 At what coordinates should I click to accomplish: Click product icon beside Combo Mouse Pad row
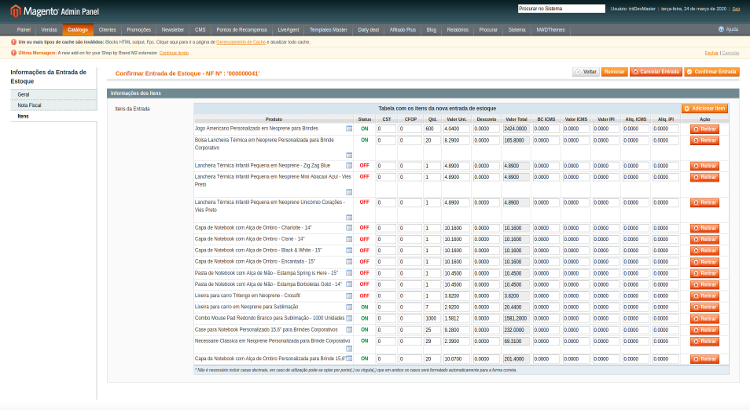(x=349, y=319)
